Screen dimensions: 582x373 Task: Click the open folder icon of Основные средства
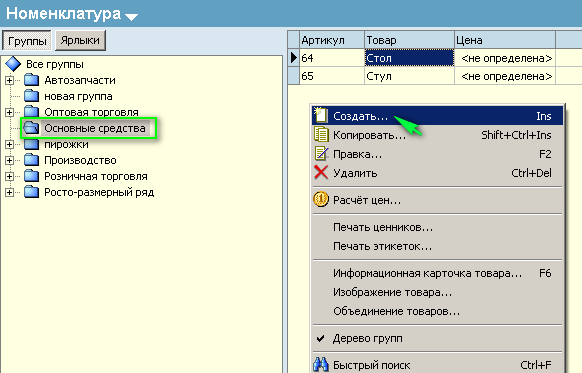[31, 128]
